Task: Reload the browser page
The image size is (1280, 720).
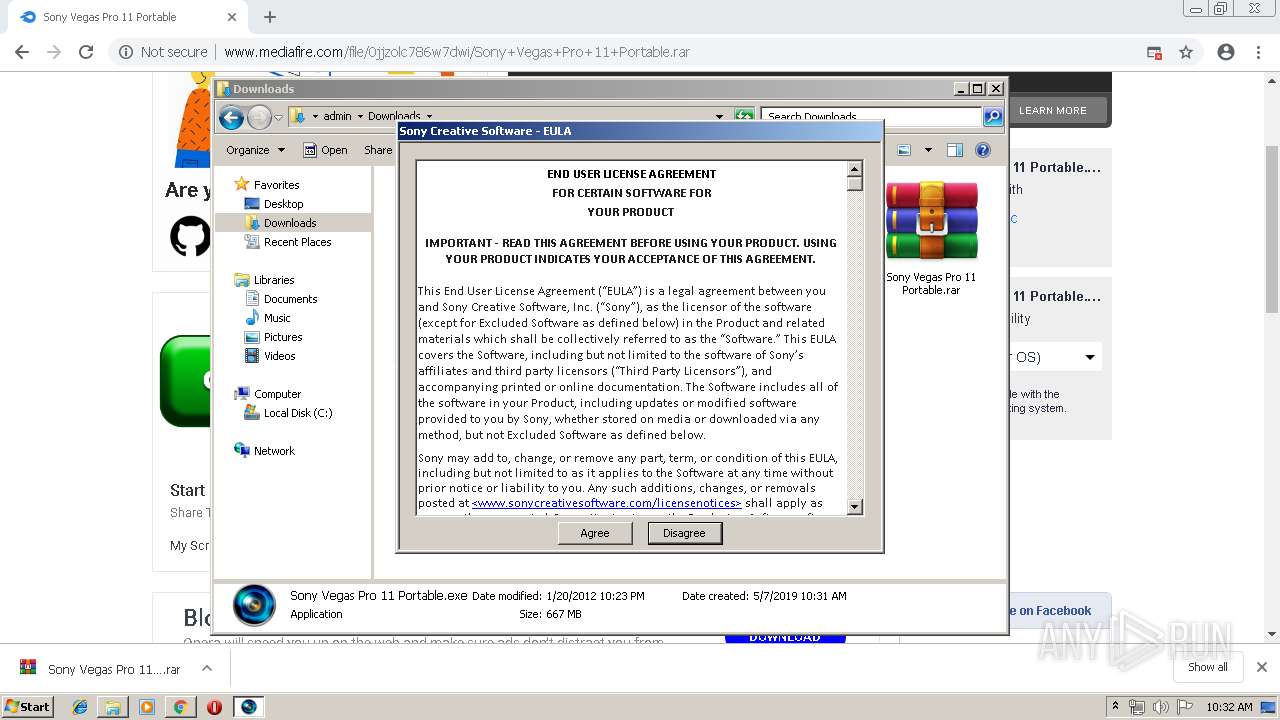Action: coord(86,52)
